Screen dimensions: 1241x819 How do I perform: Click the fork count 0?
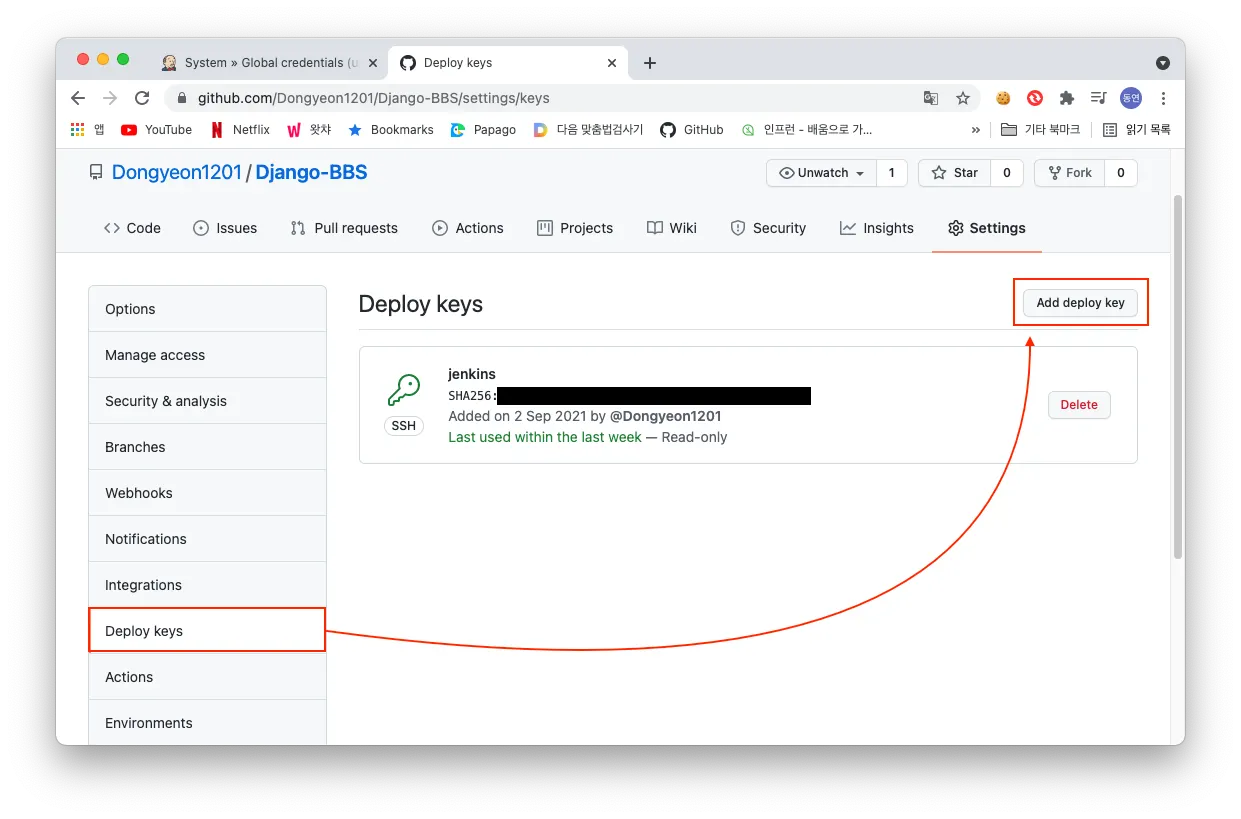tap(1121, 173)
